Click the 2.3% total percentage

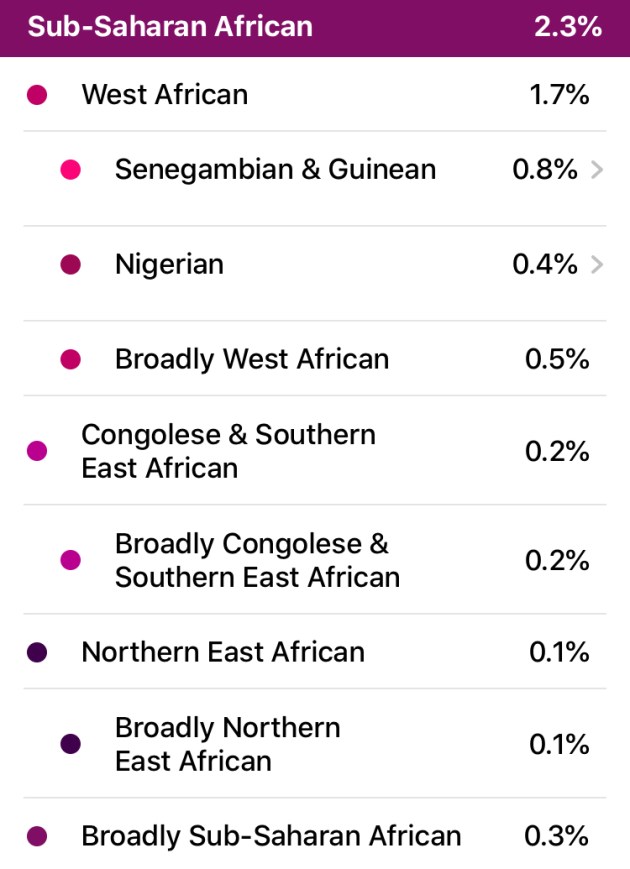(568, 27)
